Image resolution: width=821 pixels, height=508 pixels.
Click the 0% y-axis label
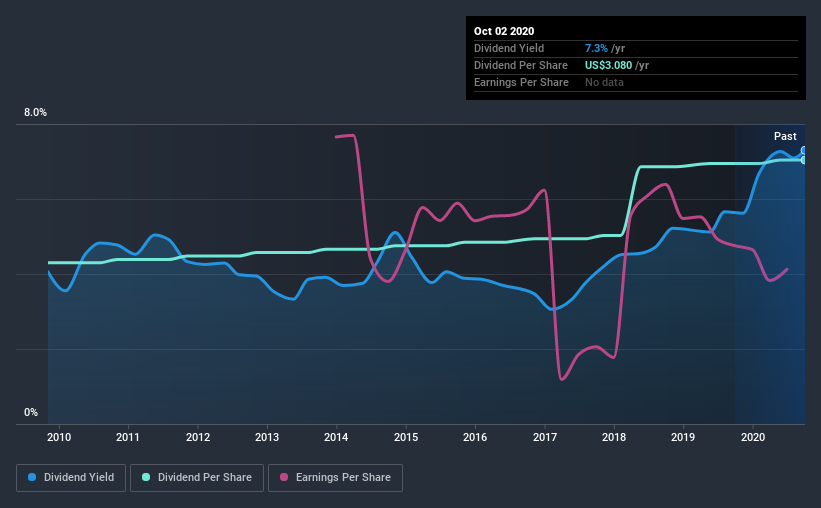[x=31, y=413]
